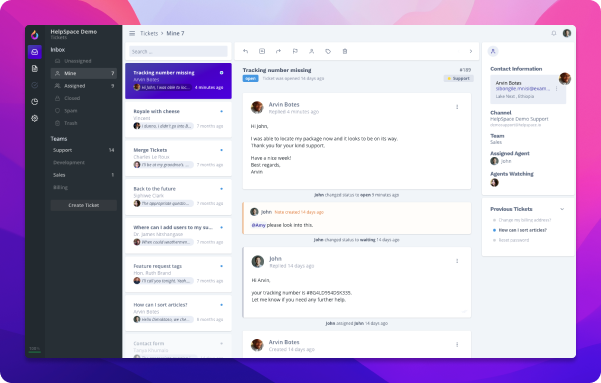Open the Feature request tags ticket
The height and width of the screenshot is (383, 601).
[178, 274]
